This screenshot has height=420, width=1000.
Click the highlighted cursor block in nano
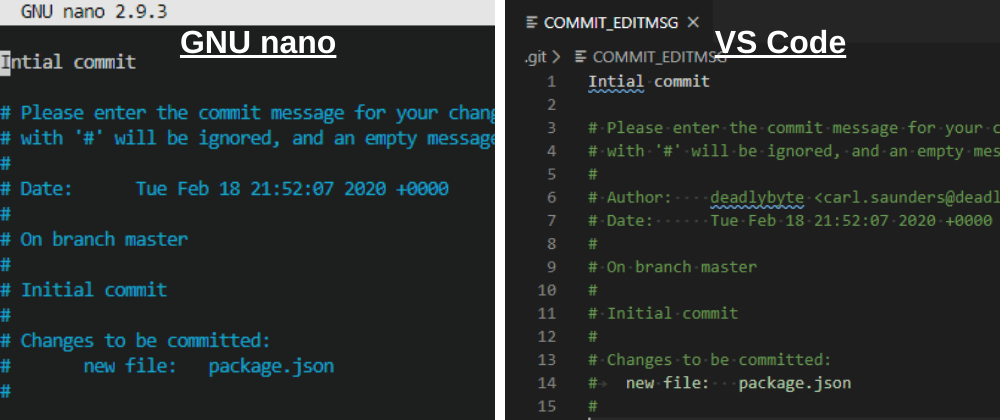click(5, 62)
